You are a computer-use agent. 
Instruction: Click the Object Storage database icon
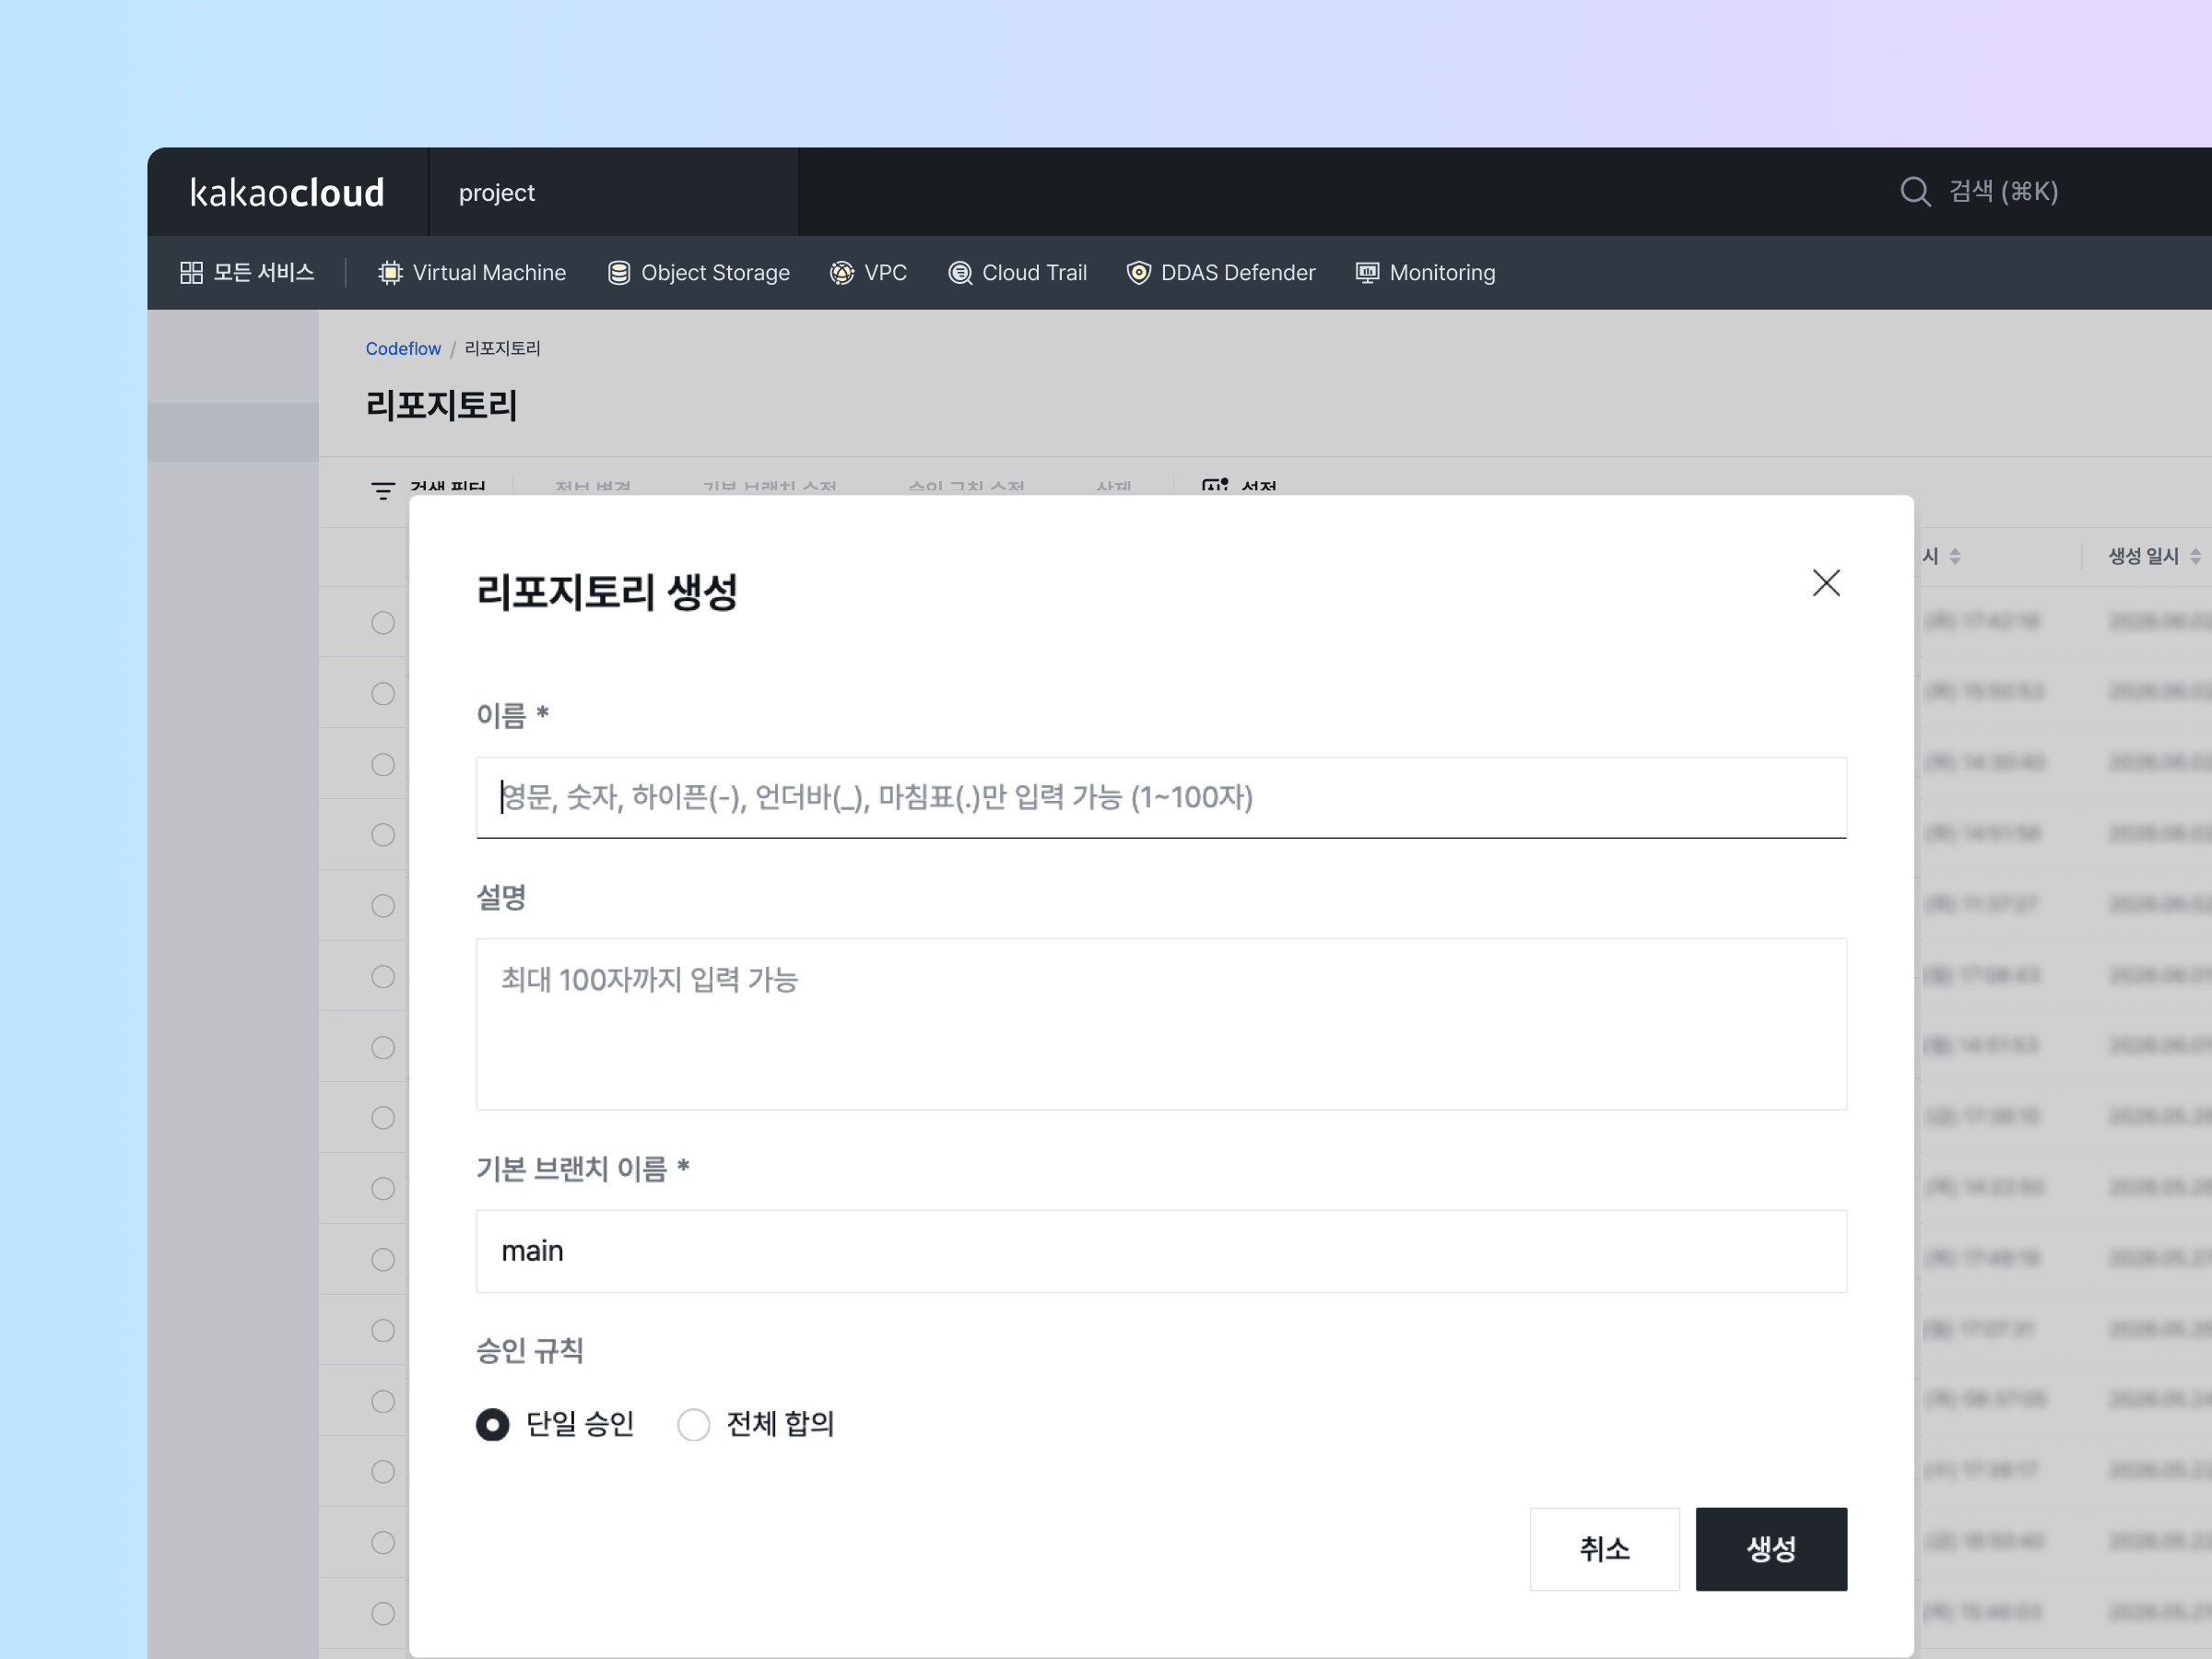point(619,272)
